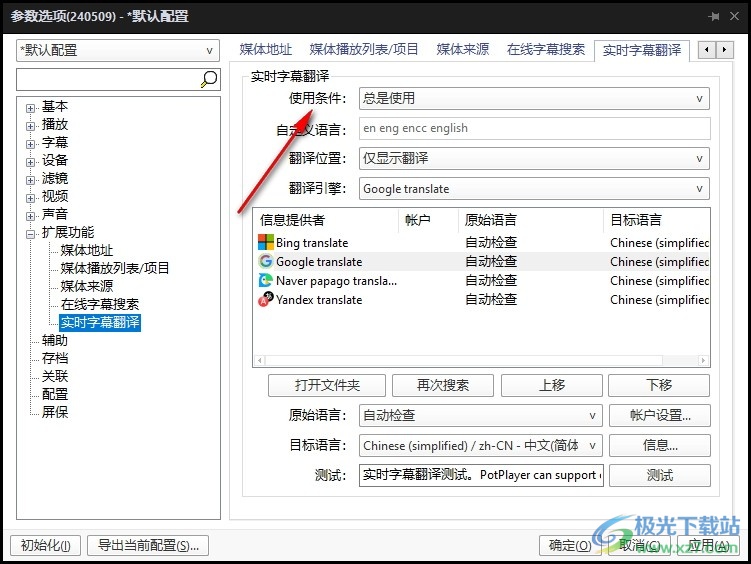The image size is (751, 564).
Task: Click the 上移 button
Action: pos(552,385)
